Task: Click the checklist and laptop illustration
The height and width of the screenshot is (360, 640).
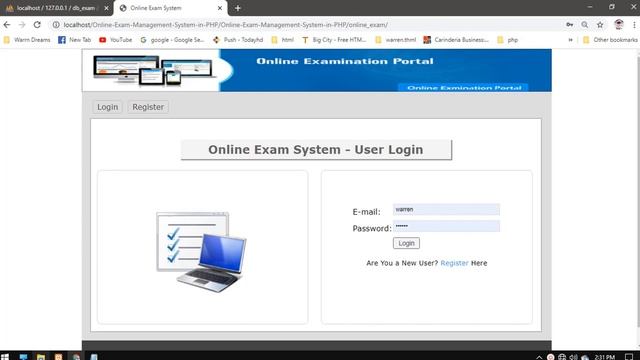Action: (x=202, y=252)
